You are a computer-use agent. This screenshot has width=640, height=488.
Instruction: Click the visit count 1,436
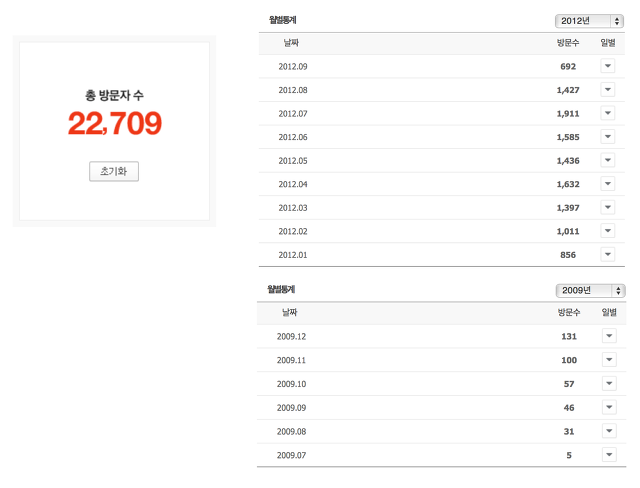click(568, 161)
